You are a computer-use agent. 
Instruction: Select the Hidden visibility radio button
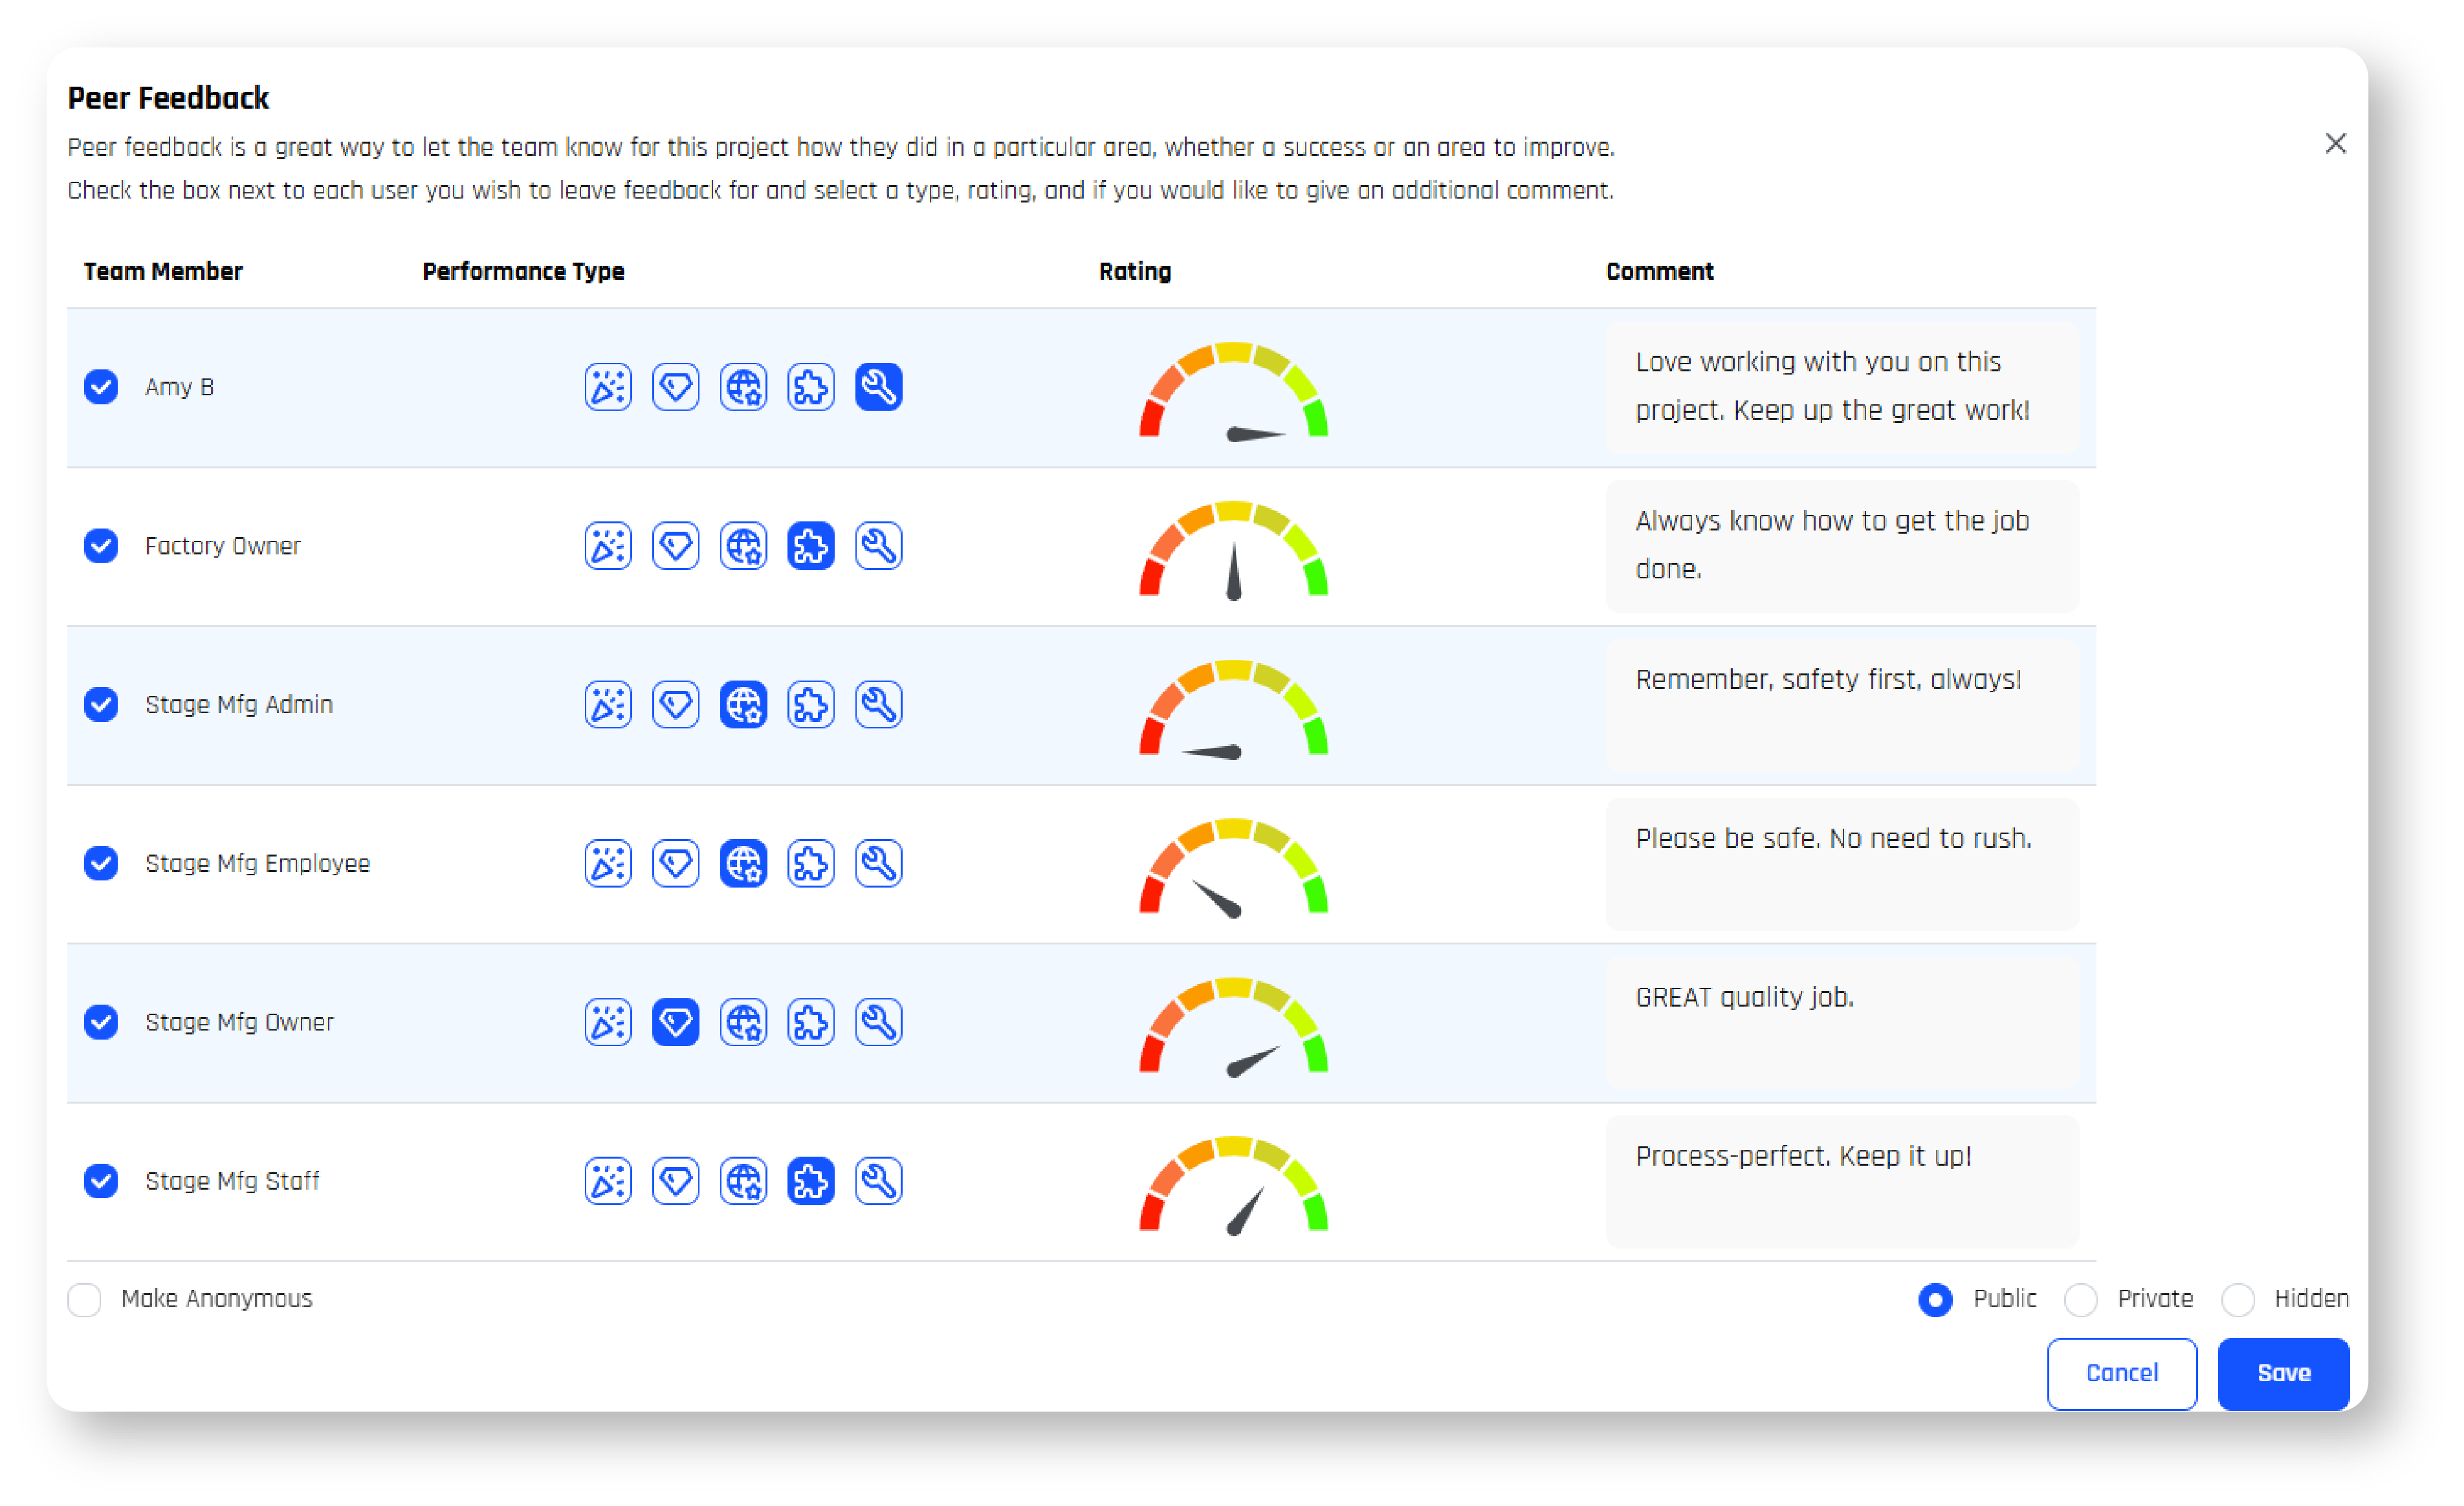pos(2237,1300)
